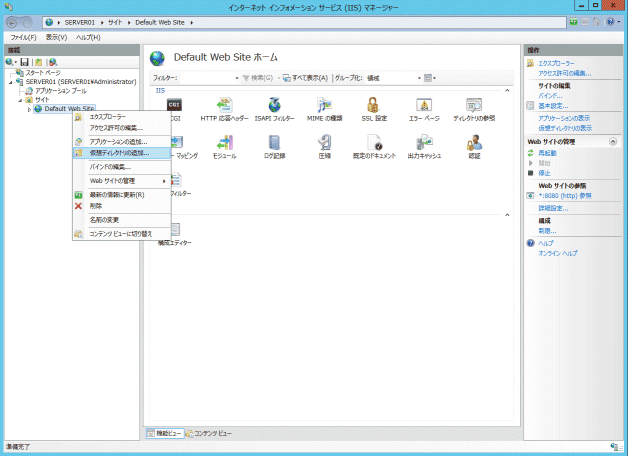The width and height of the screenshot is (628, 456).
Task: Click the create connection globe icon in connections toolbar
Action: [x=10, y=62]
